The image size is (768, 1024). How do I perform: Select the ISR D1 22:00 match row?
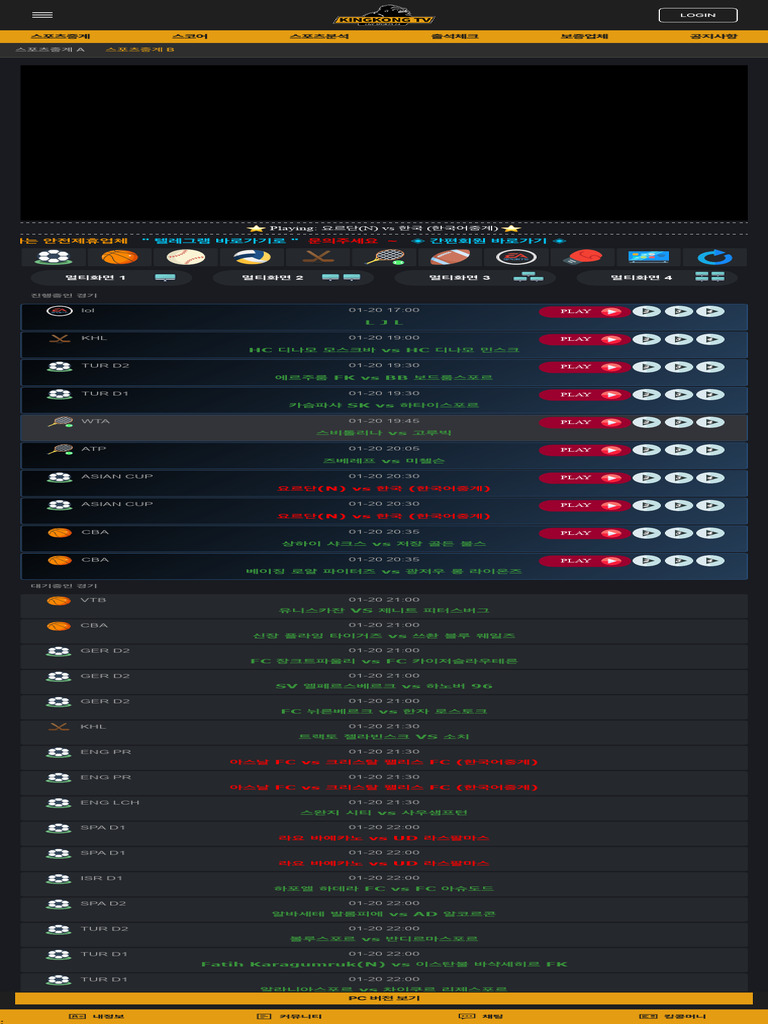tap(384, 884)
